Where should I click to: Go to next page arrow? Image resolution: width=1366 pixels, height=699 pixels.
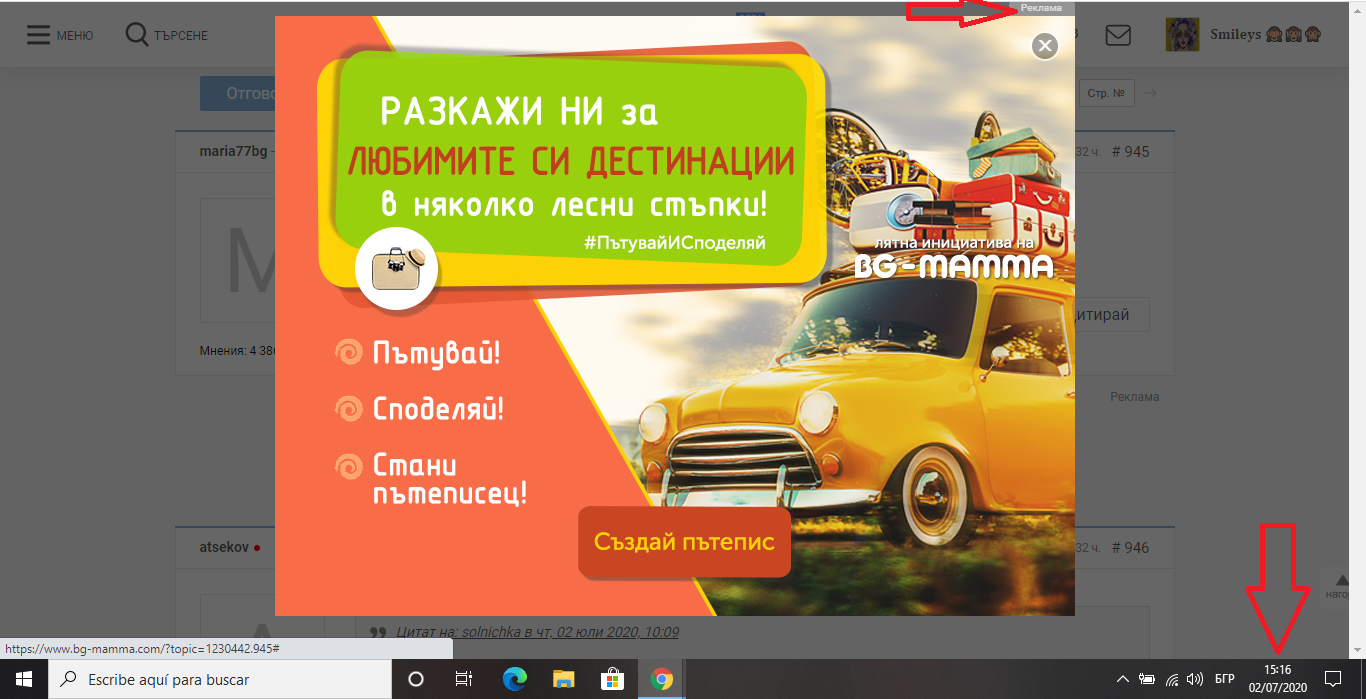click(x=1150, y=93)
